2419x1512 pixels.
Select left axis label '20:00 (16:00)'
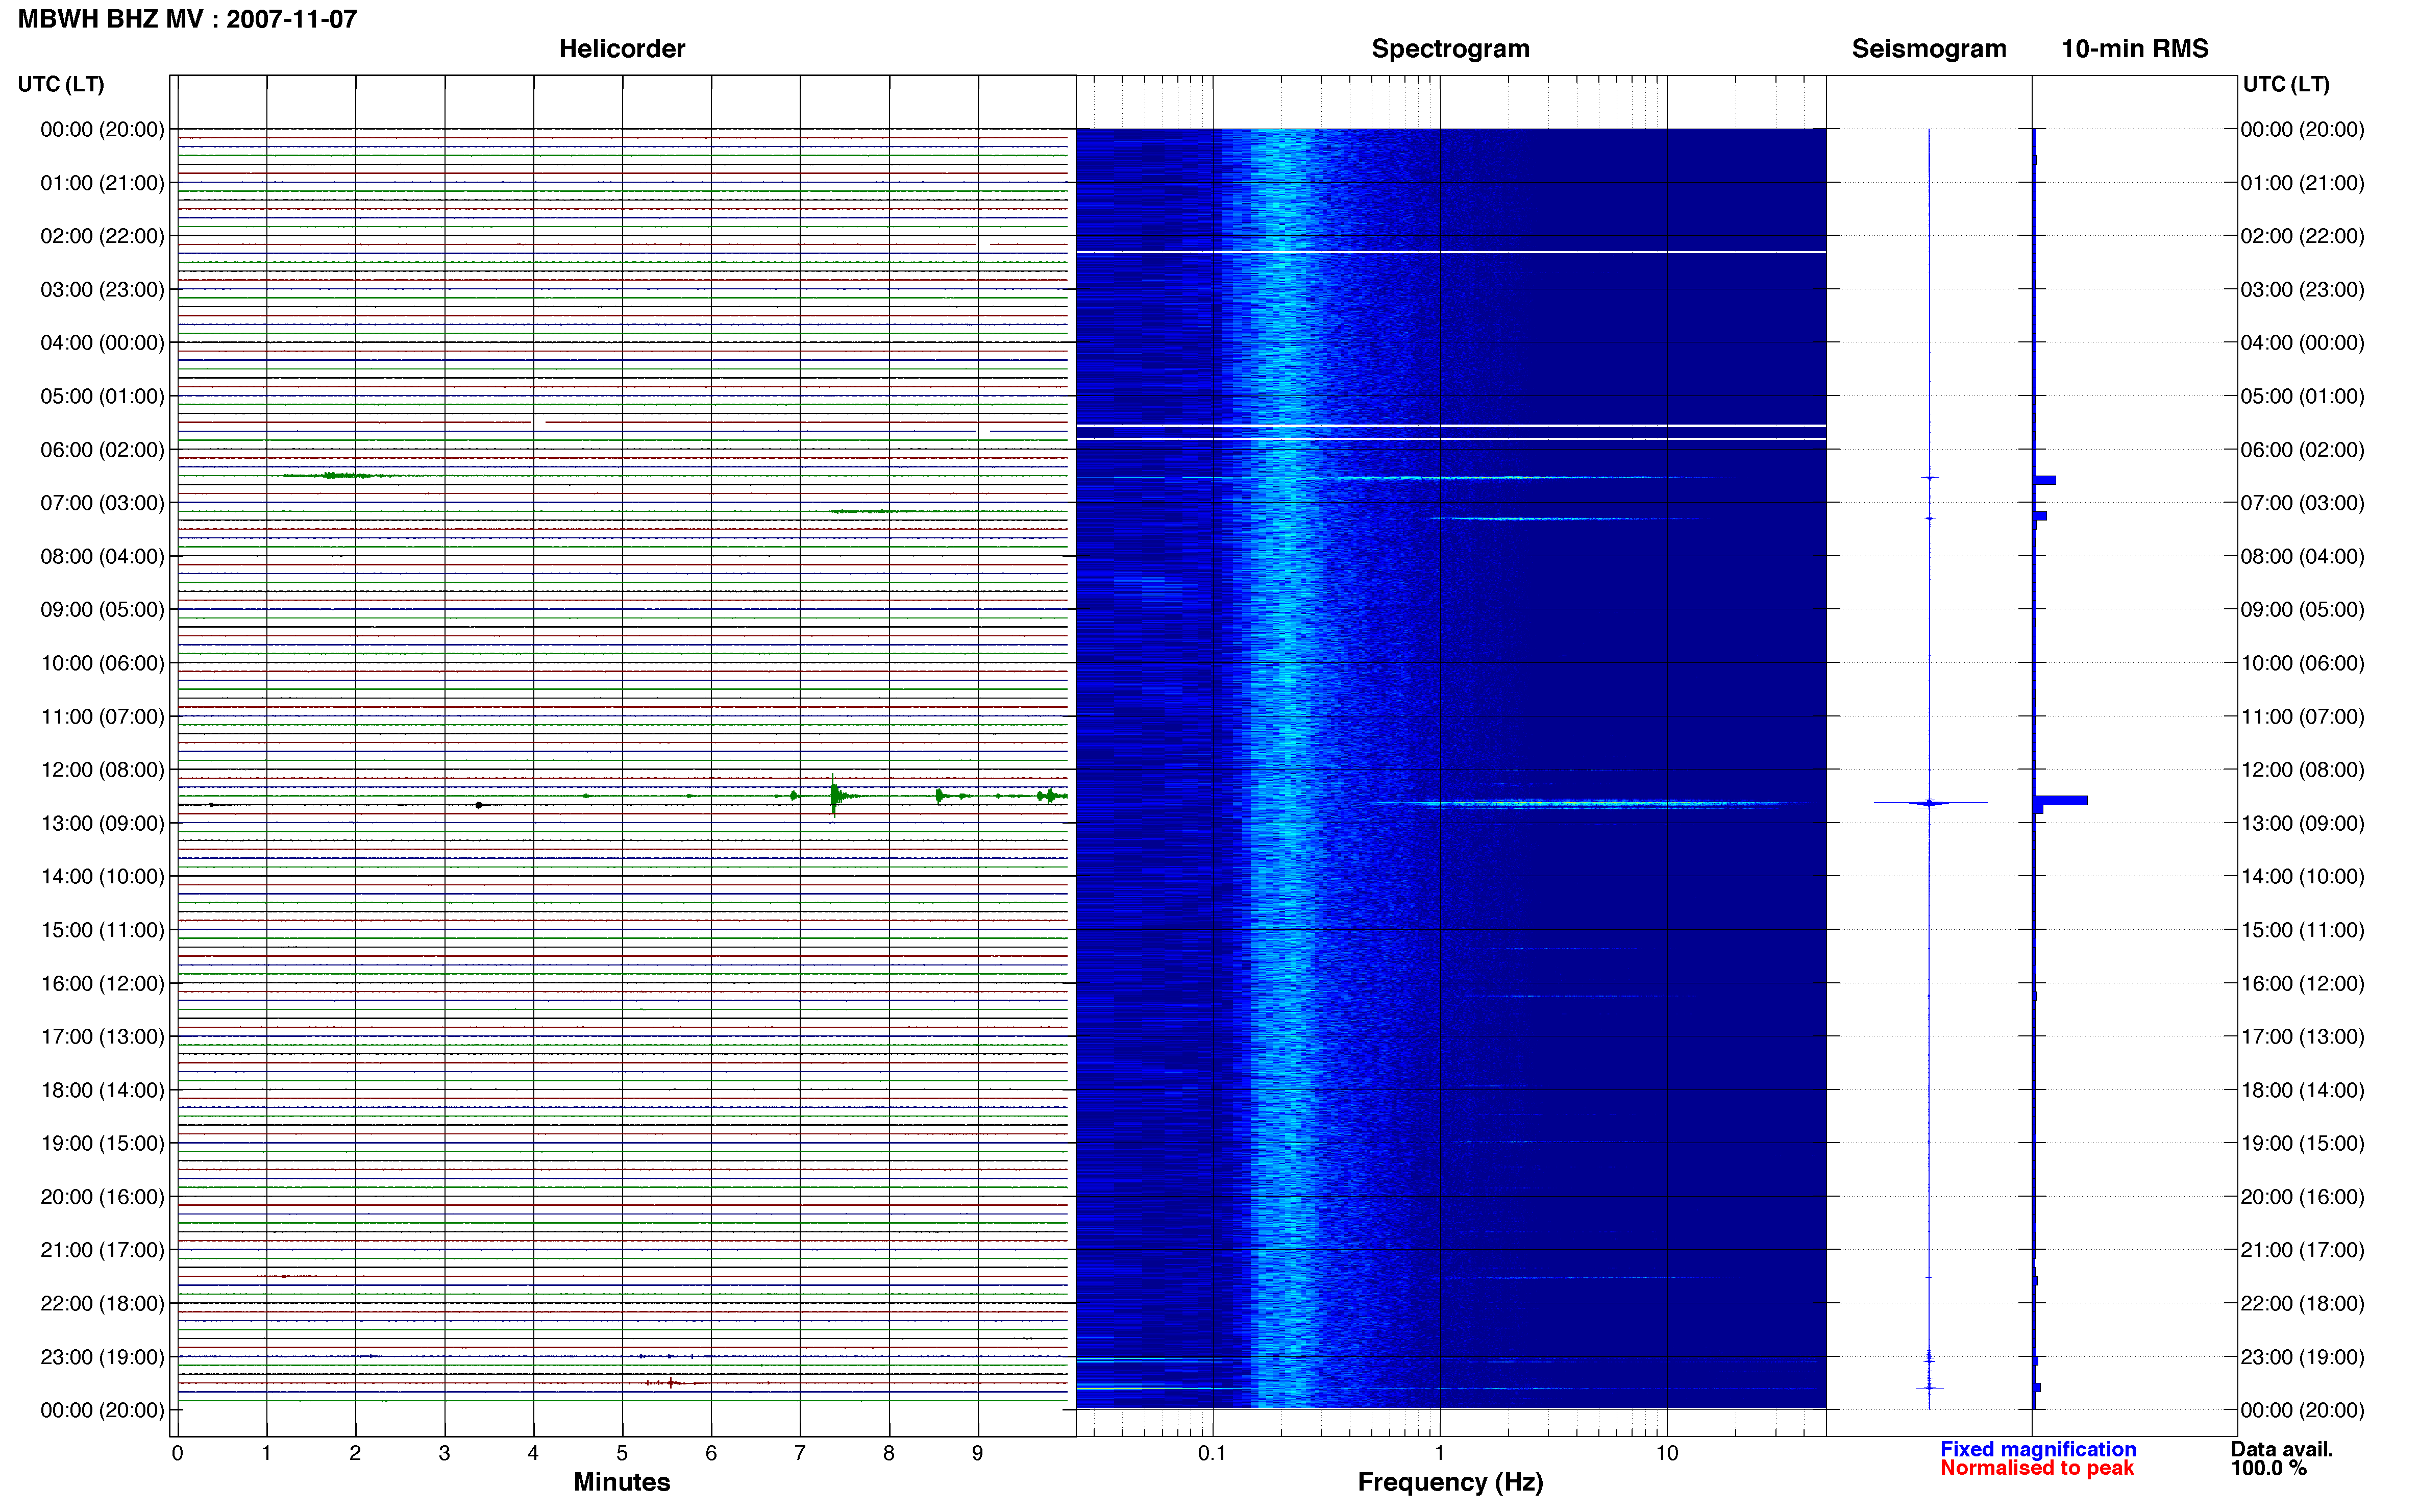[x=102, y=1197]
